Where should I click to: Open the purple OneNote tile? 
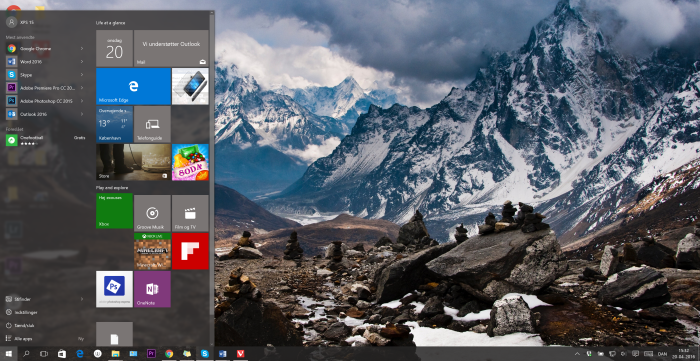click(152, 289)
